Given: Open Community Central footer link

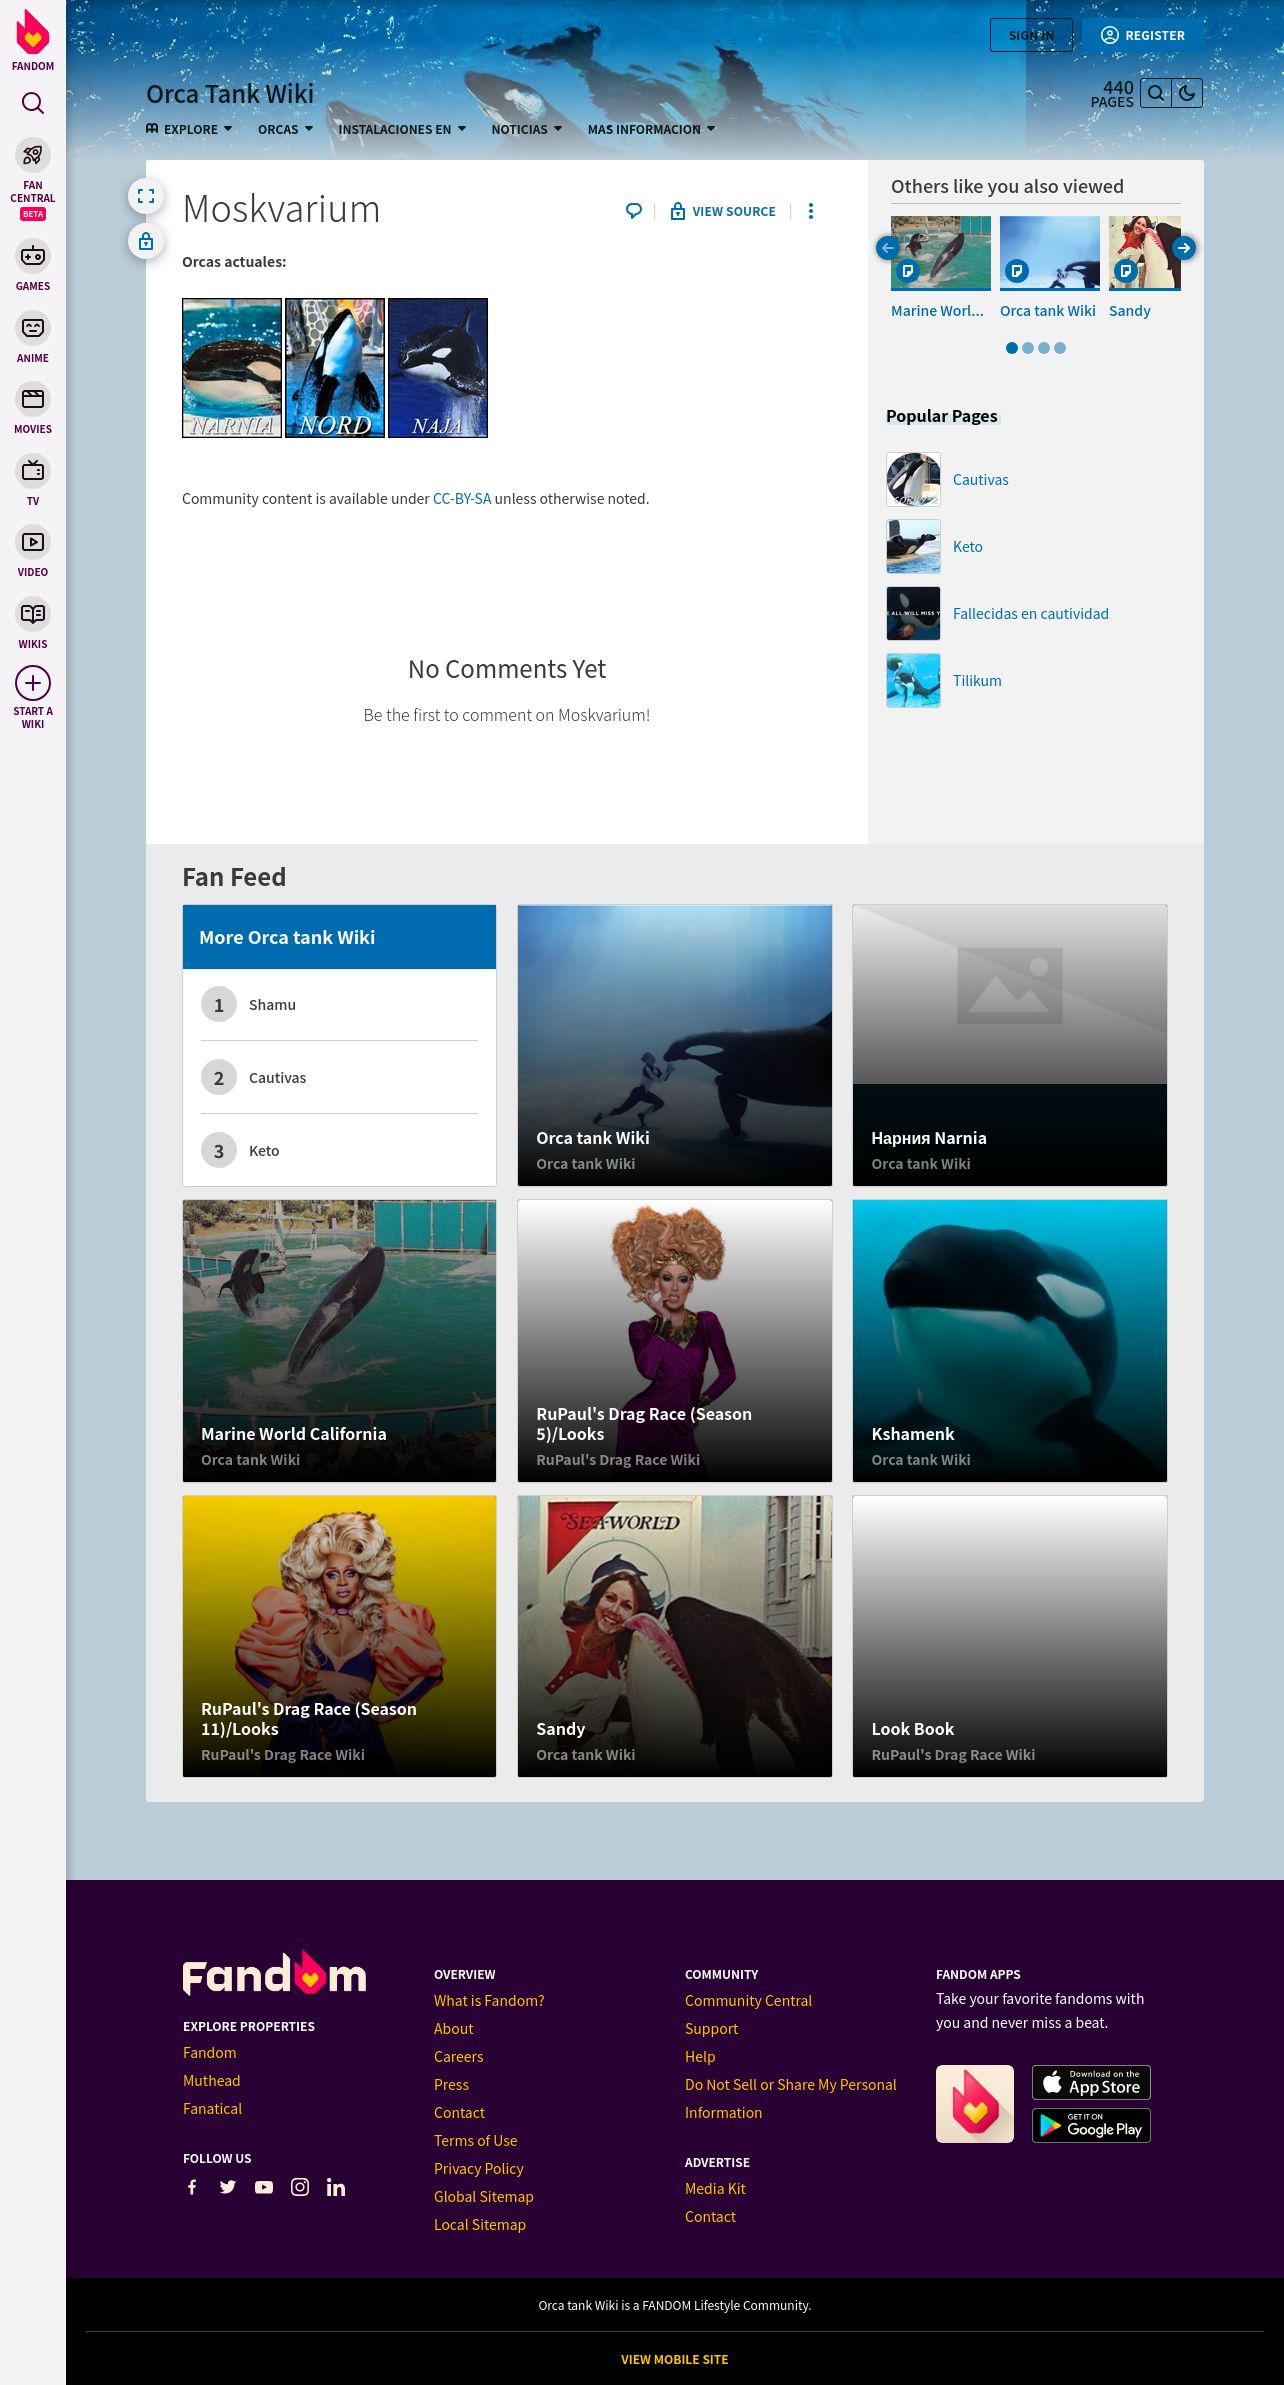Looking at the screenshot, I should 748,2000.
